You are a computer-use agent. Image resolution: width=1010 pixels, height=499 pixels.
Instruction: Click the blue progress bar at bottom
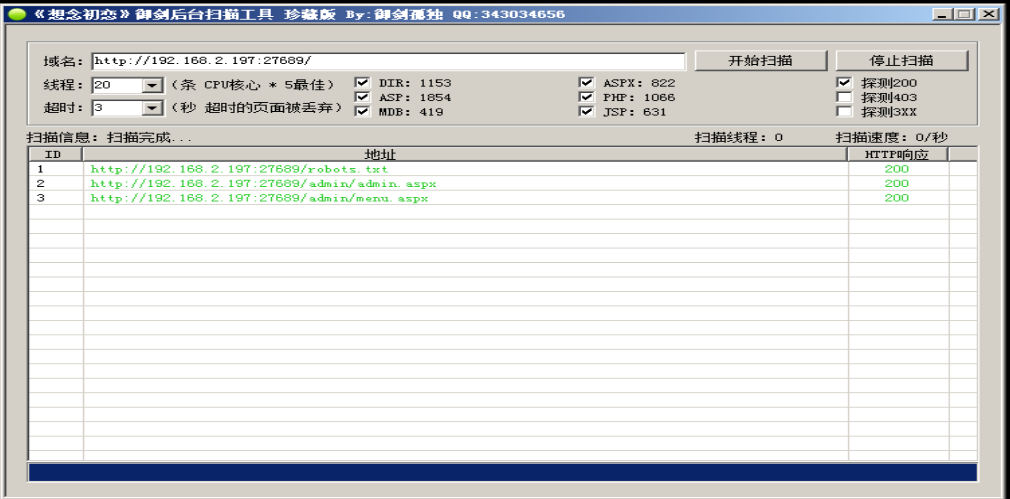(x=502, y=472)
